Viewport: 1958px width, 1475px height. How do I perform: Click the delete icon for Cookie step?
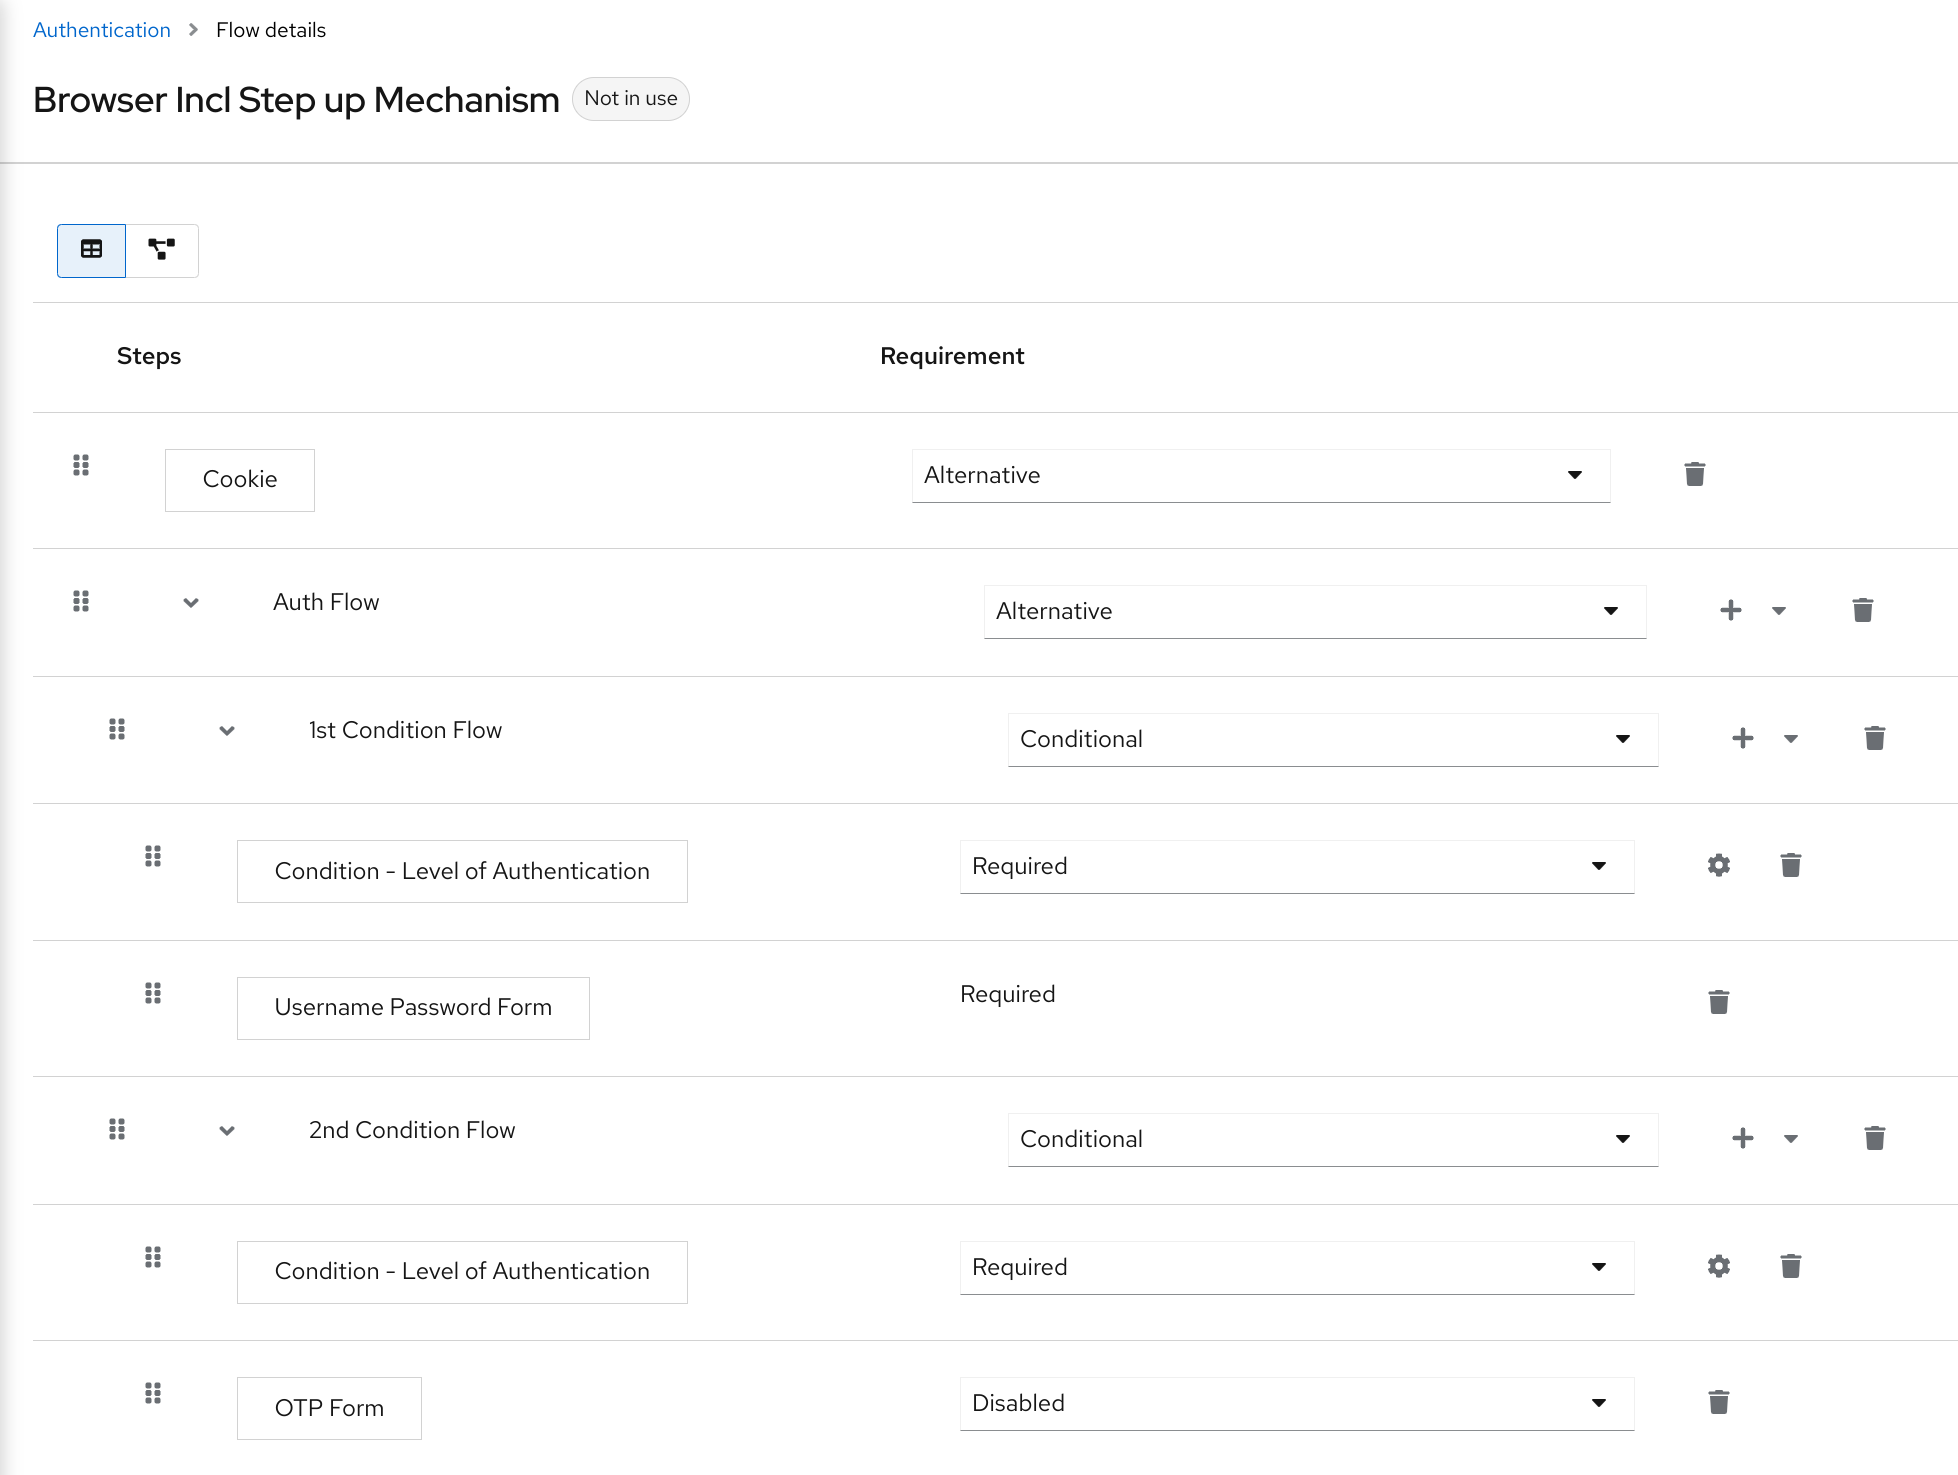point(1695,474)
